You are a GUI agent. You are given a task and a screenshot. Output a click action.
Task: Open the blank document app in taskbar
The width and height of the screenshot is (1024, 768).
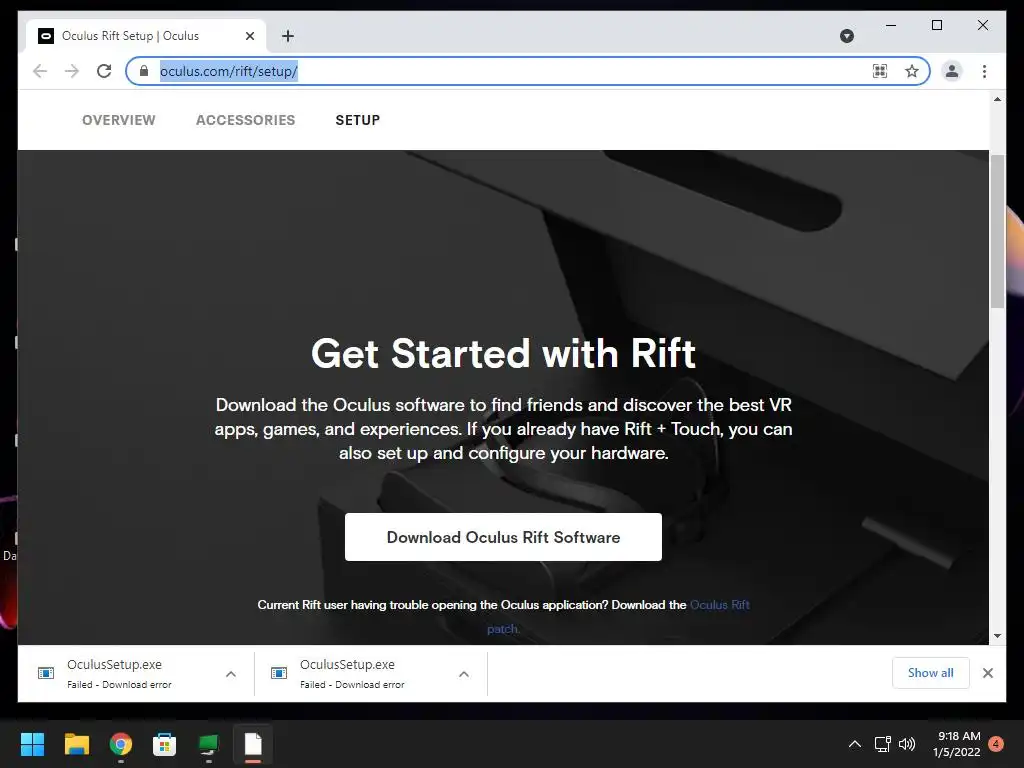pyautogui.click(x=253, y=744)
